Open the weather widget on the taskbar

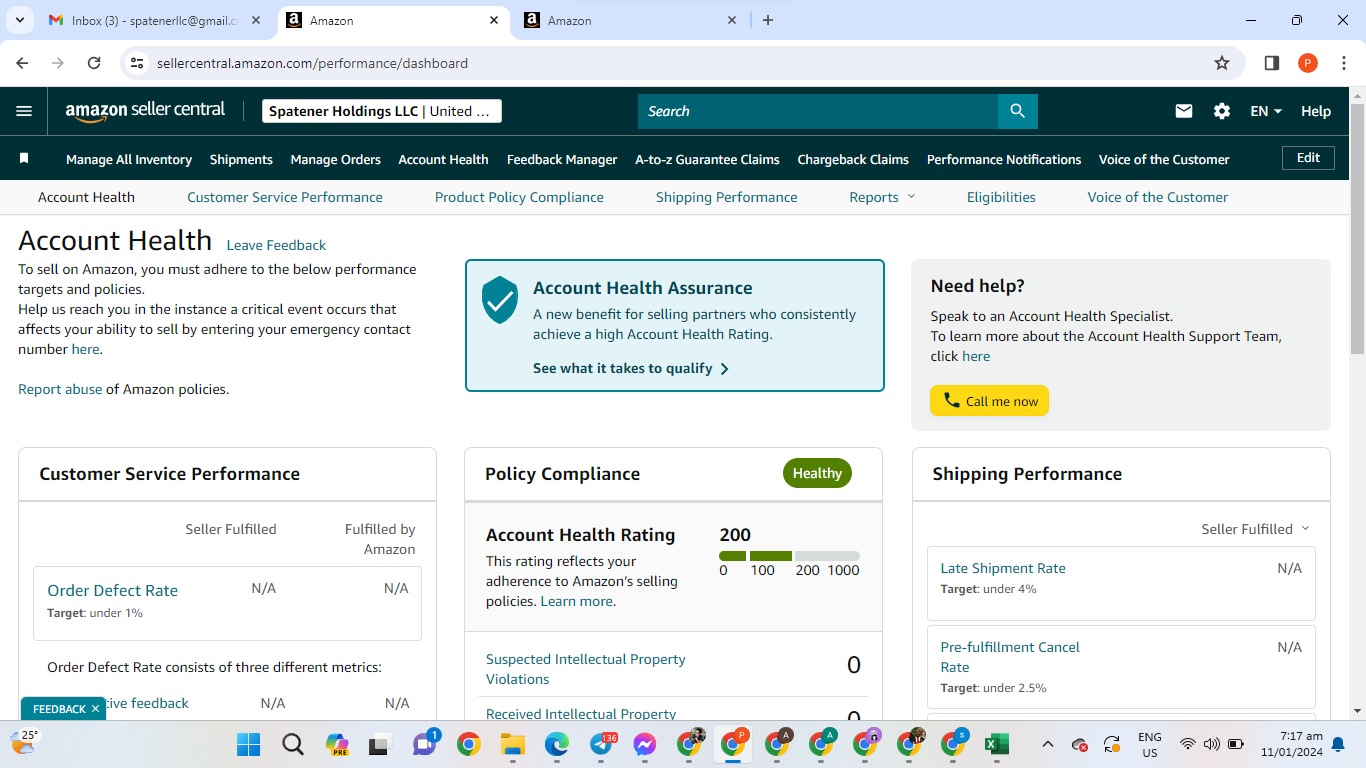[25, 742]
